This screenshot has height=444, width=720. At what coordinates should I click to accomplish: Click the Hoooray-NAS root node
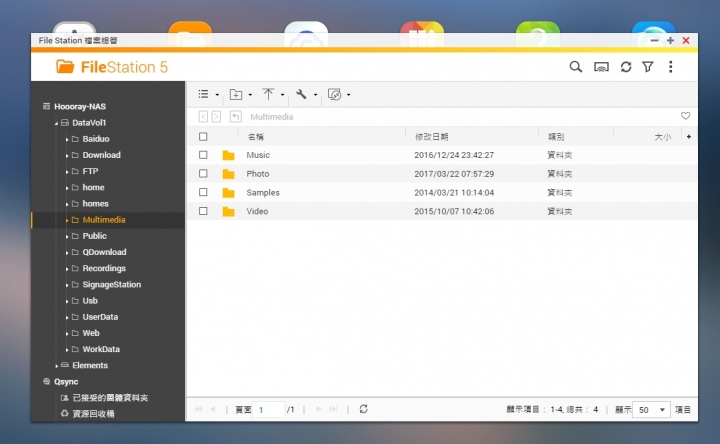[x=80, y=107]
